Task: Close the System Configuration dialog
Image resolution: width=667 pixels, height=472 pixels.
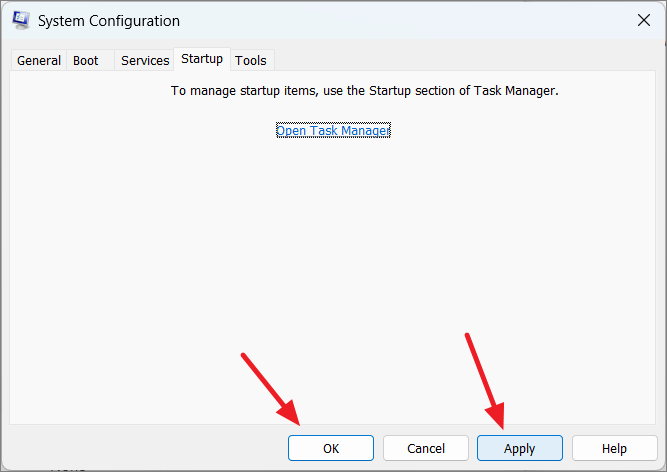Action: (644, 20)
